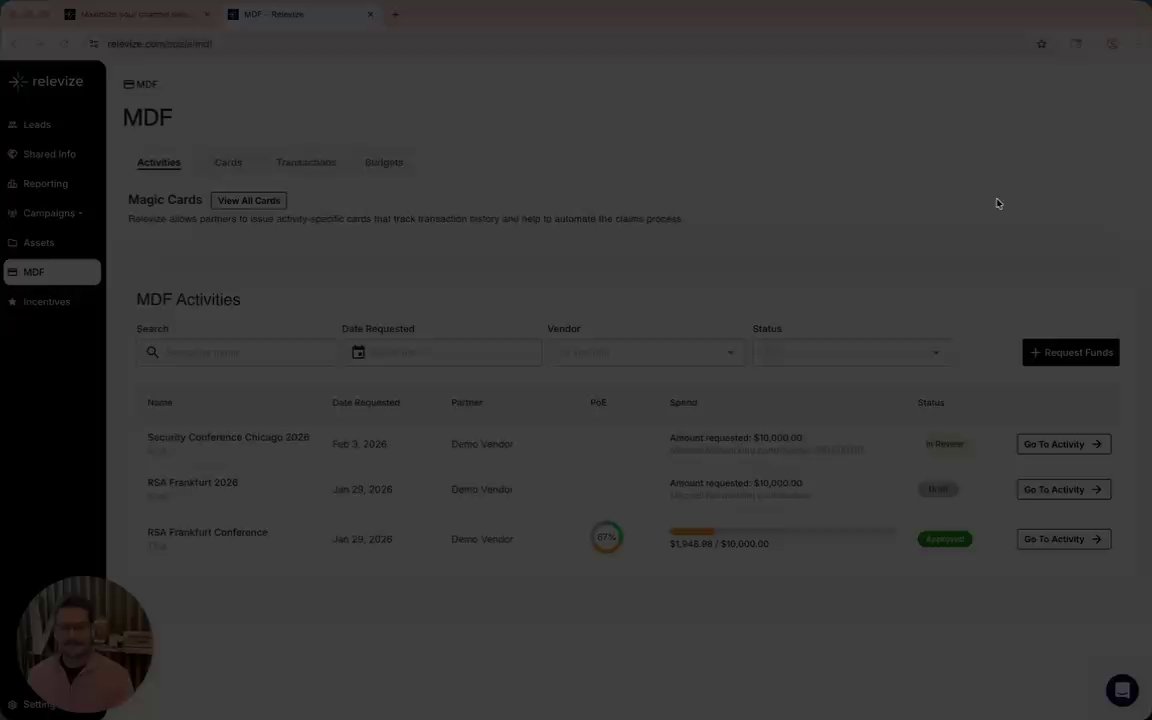The image size is (1152, 720).
Task: Expand the Campaigns submenu arrow
Action: 80,214
